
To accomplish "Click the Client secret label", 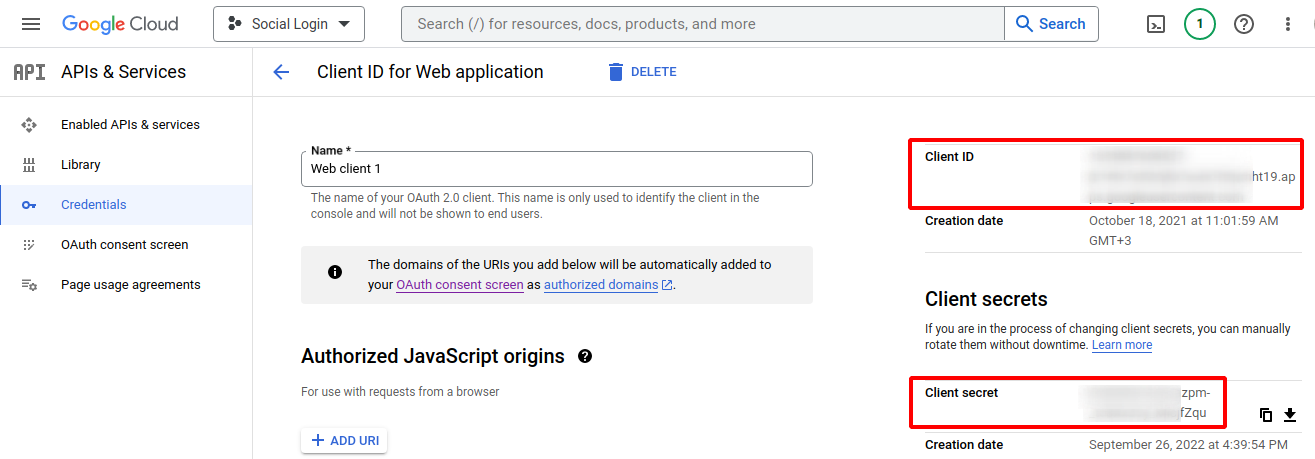I will 962,393.
